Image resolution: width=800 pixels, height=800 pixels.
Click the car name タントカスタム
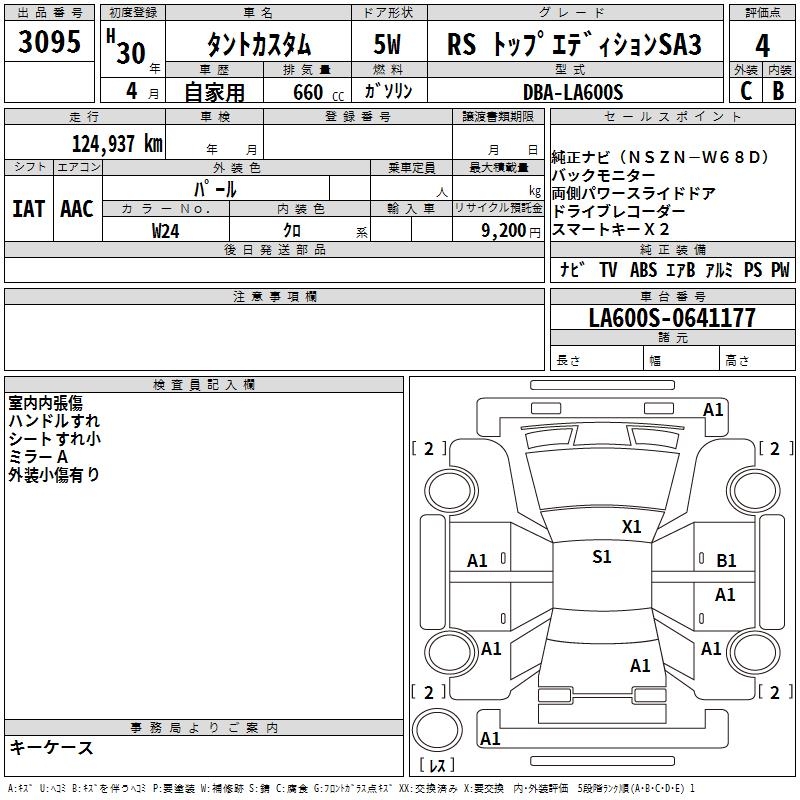[259, 44]
